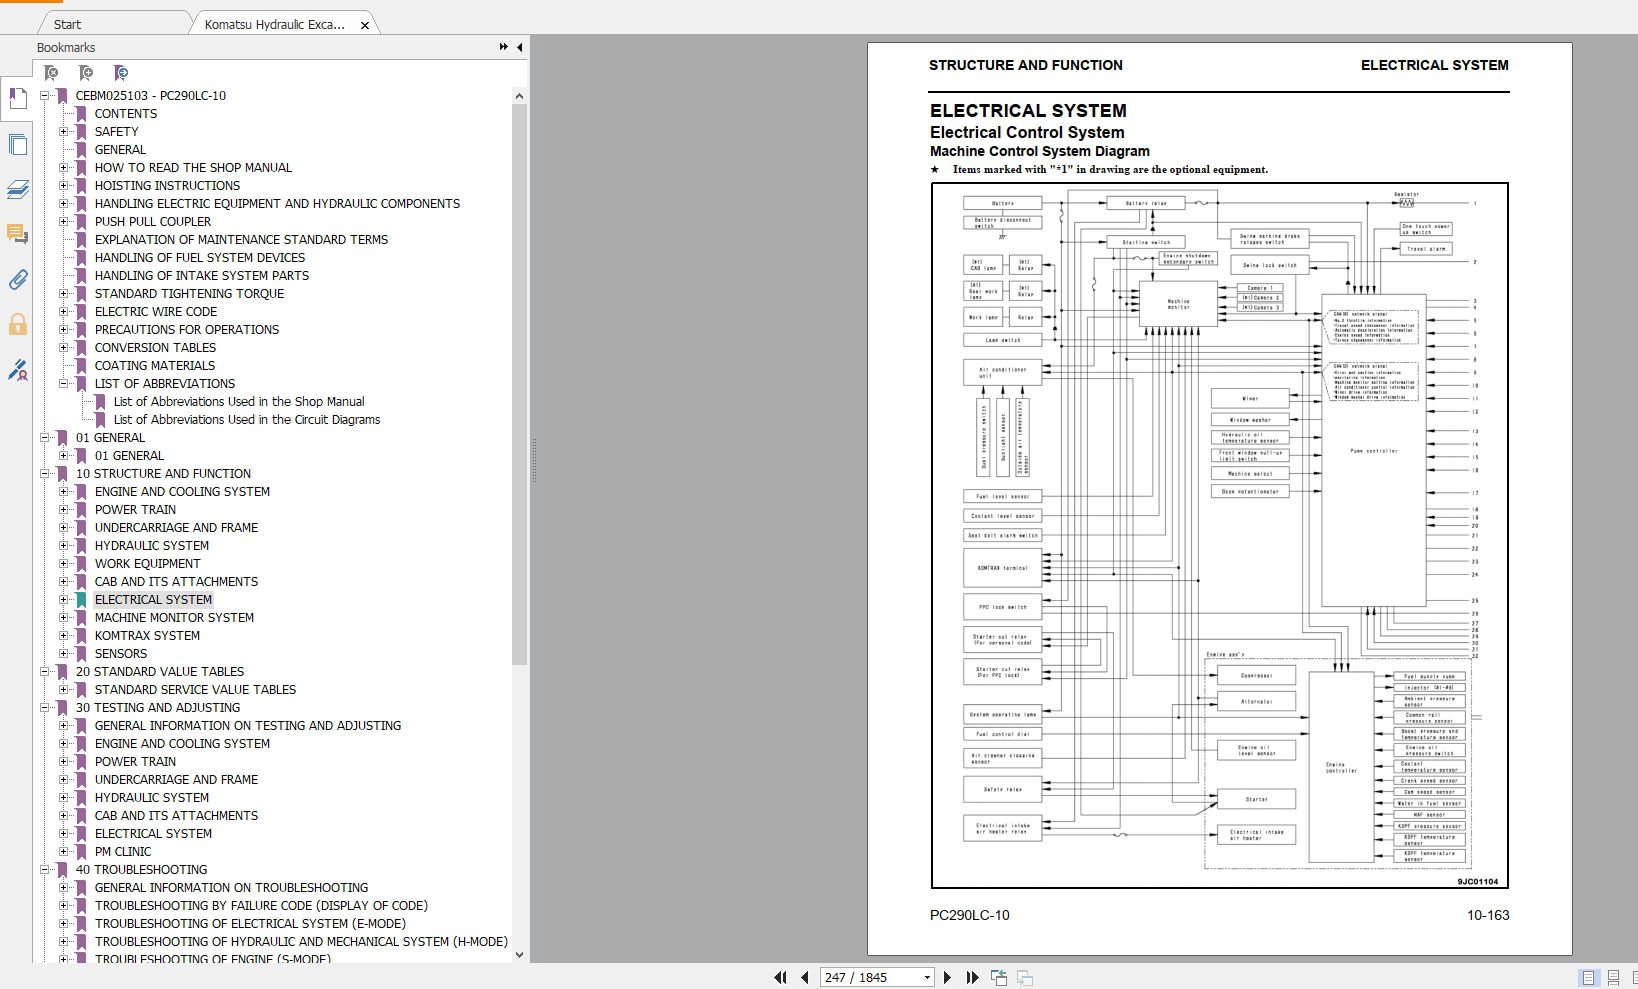Open List of Abbreviations Used in the Circuit Diagrams
1638x989 pixels.
click(247, 420)
